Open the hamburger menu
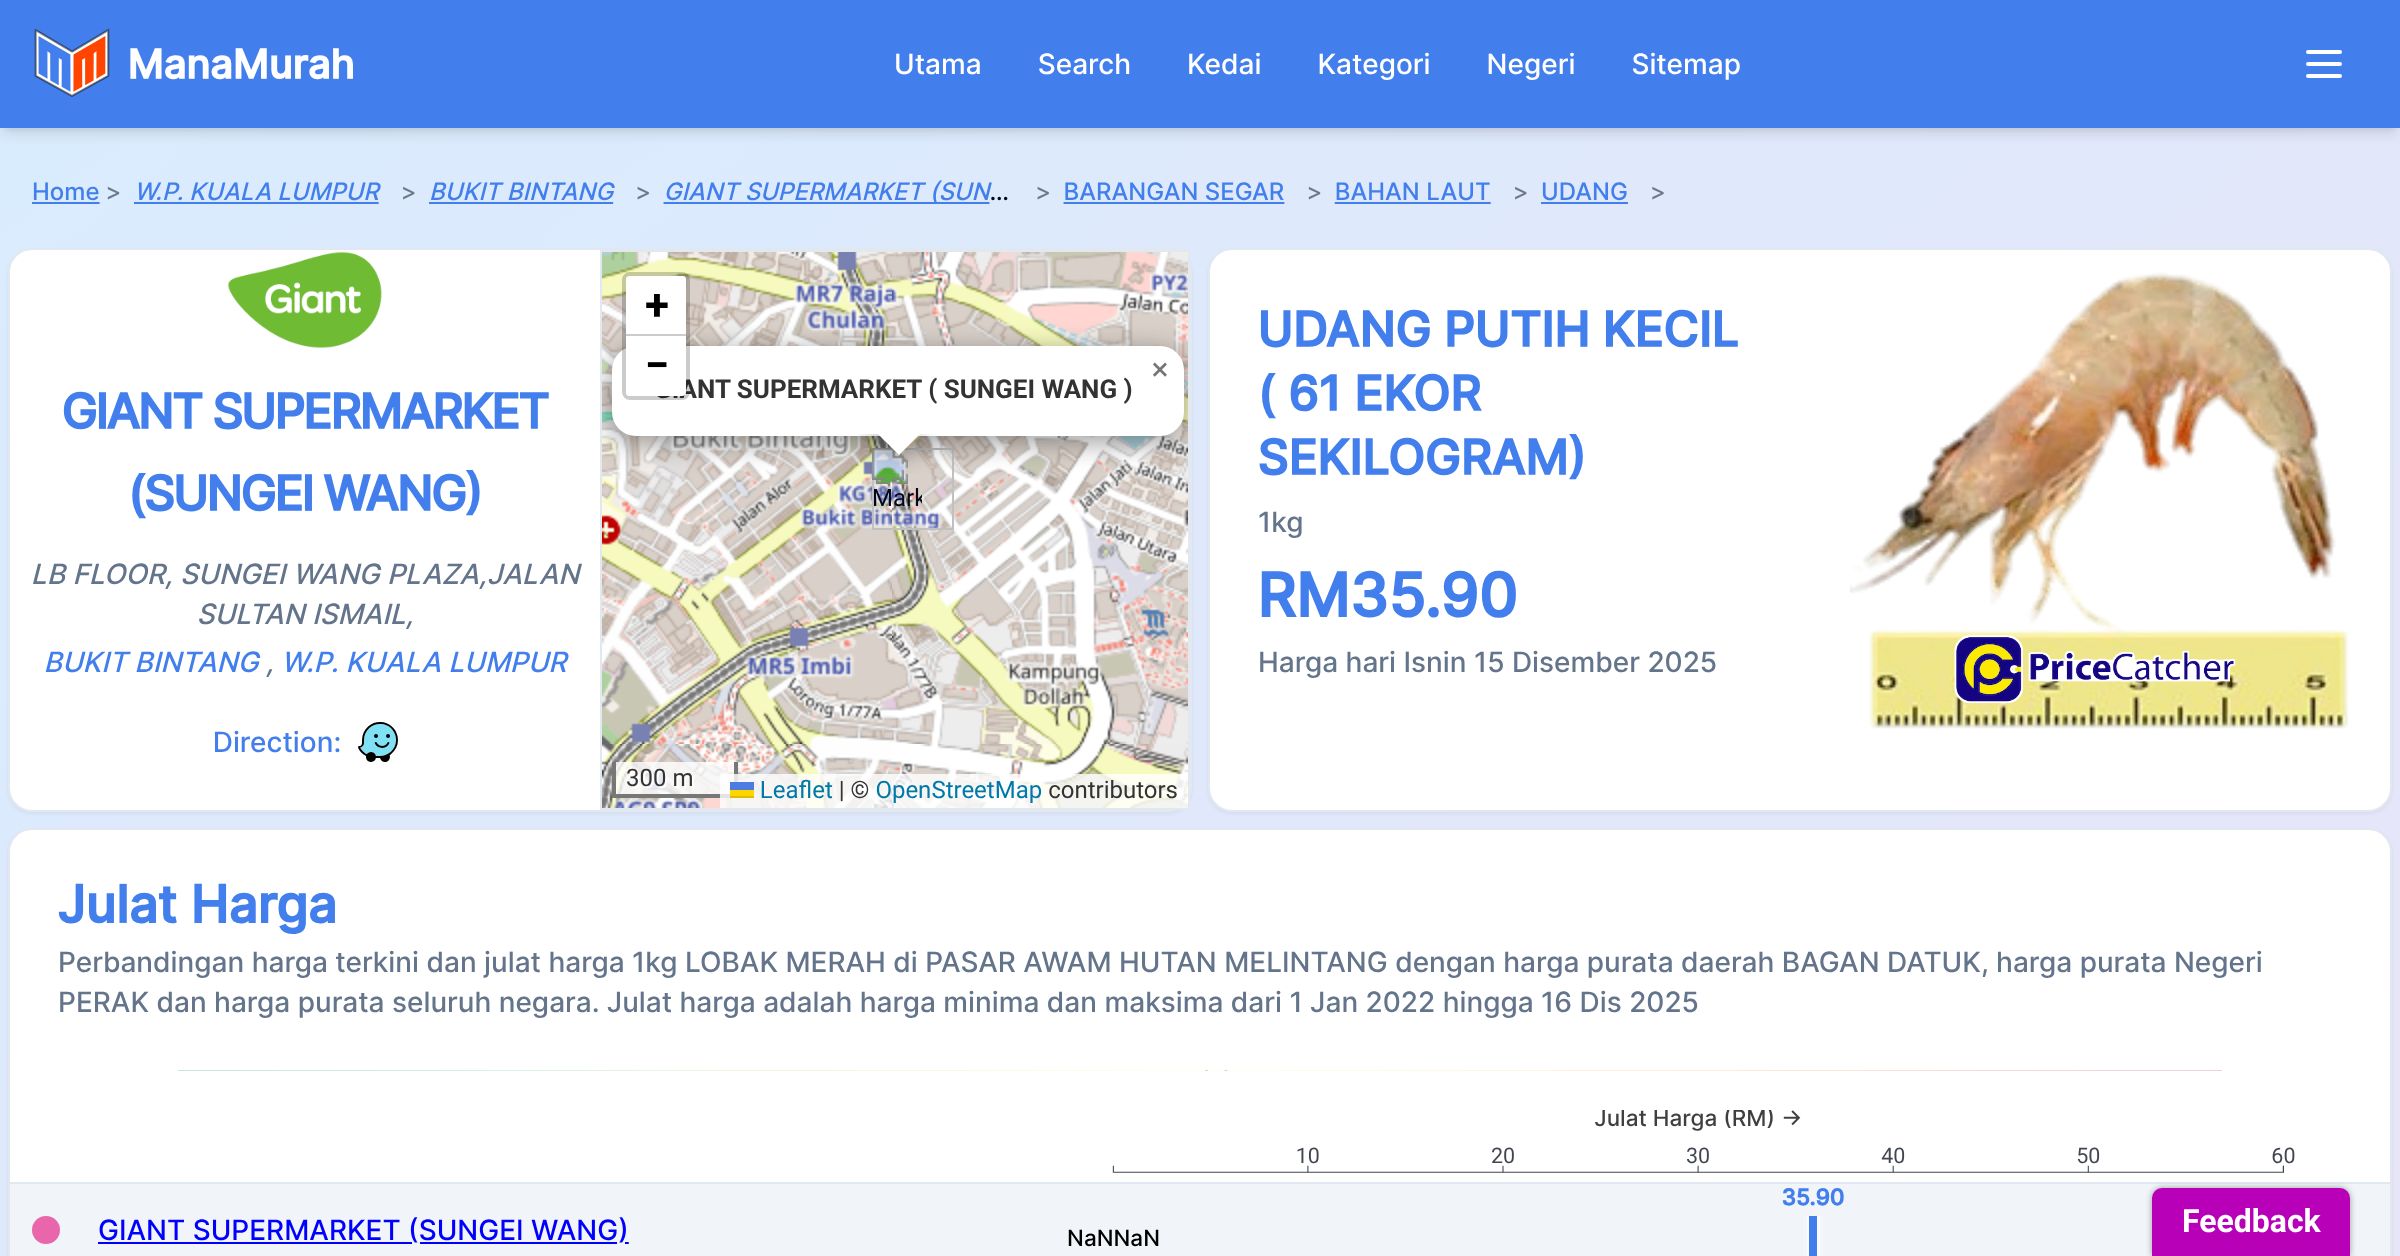The width and height of the screenshot is (2400, 1256). coord(2323,64)
